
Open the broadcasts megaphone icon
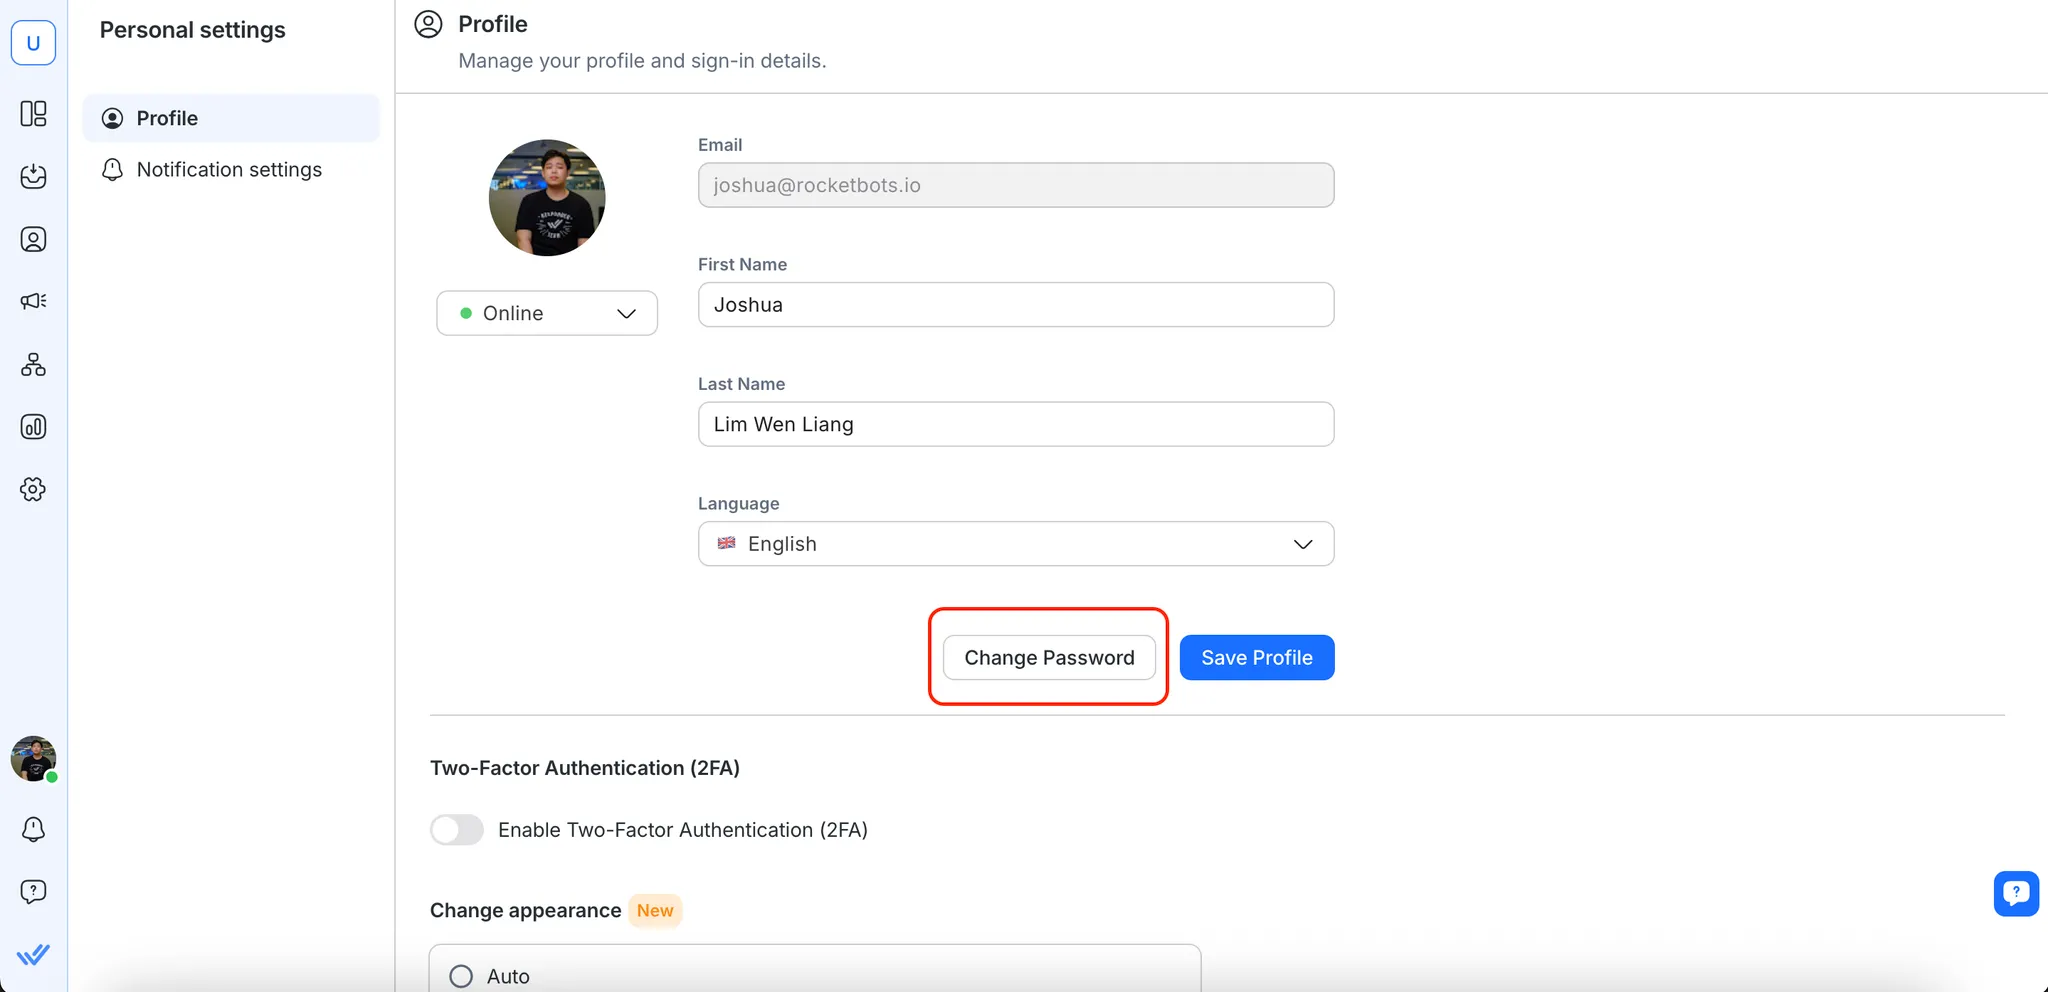pyautogui.click(x=33, y=301)
